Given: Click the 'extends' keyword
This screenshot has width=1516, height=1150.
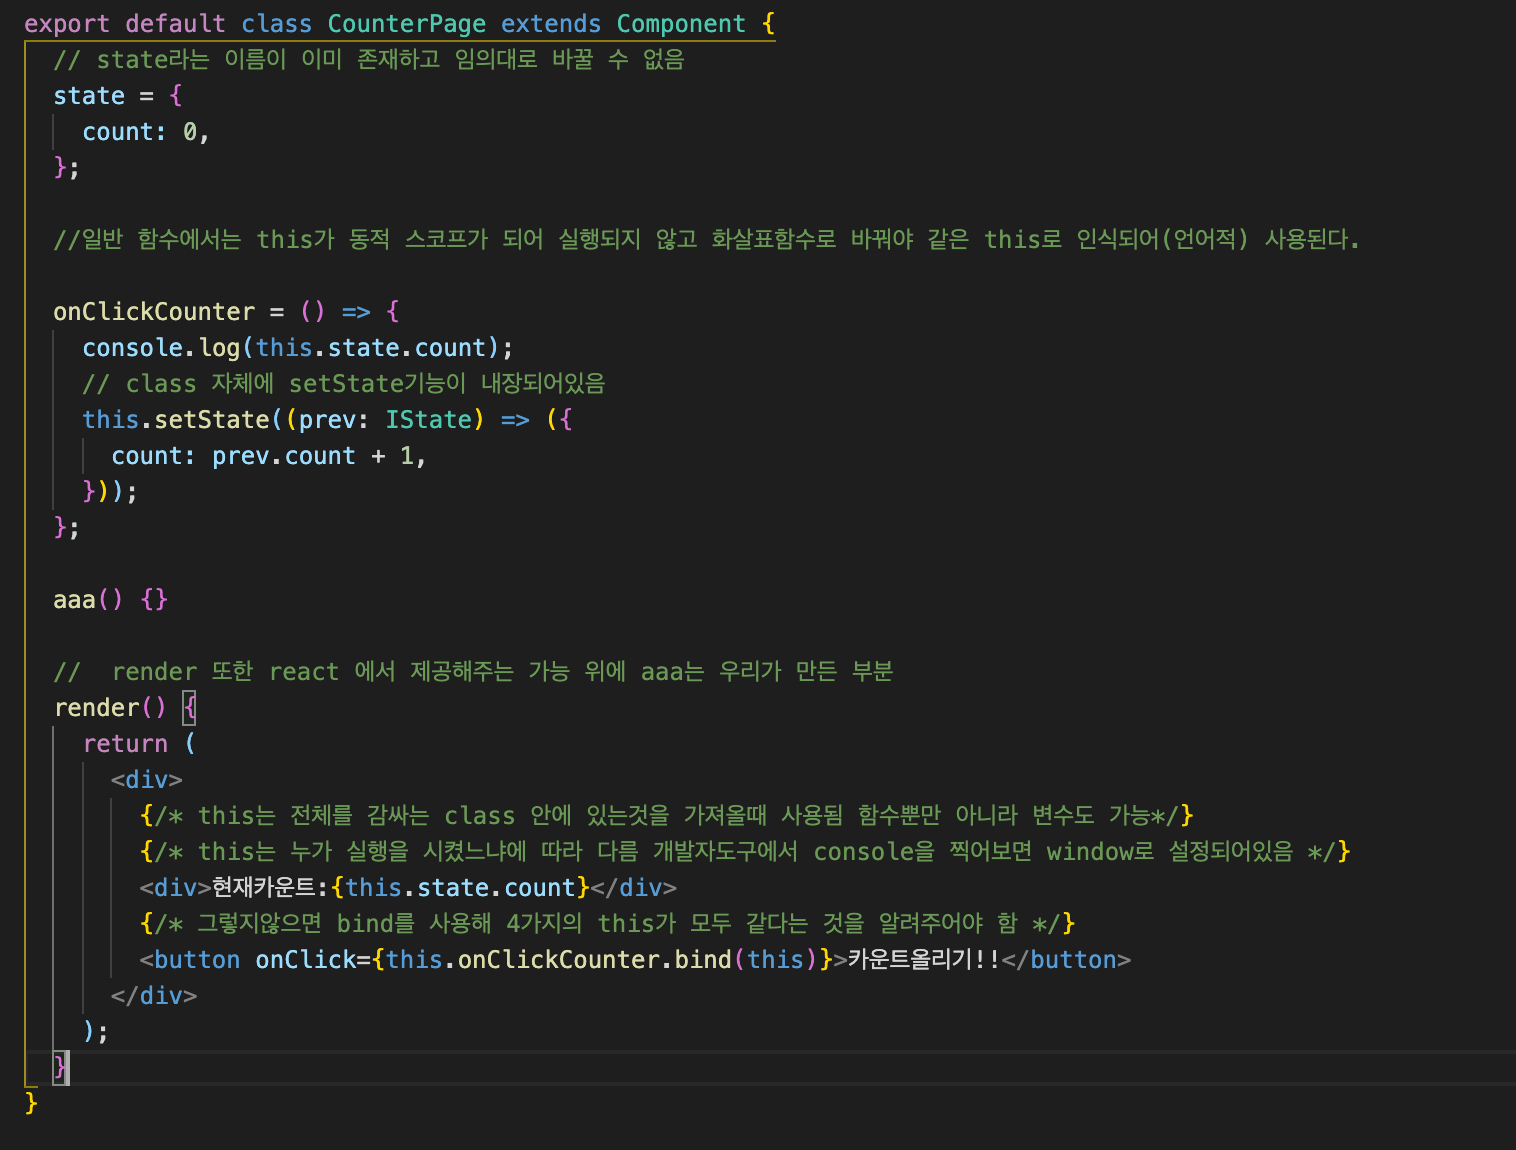Looking at the screenshot, I should point(551,24).
